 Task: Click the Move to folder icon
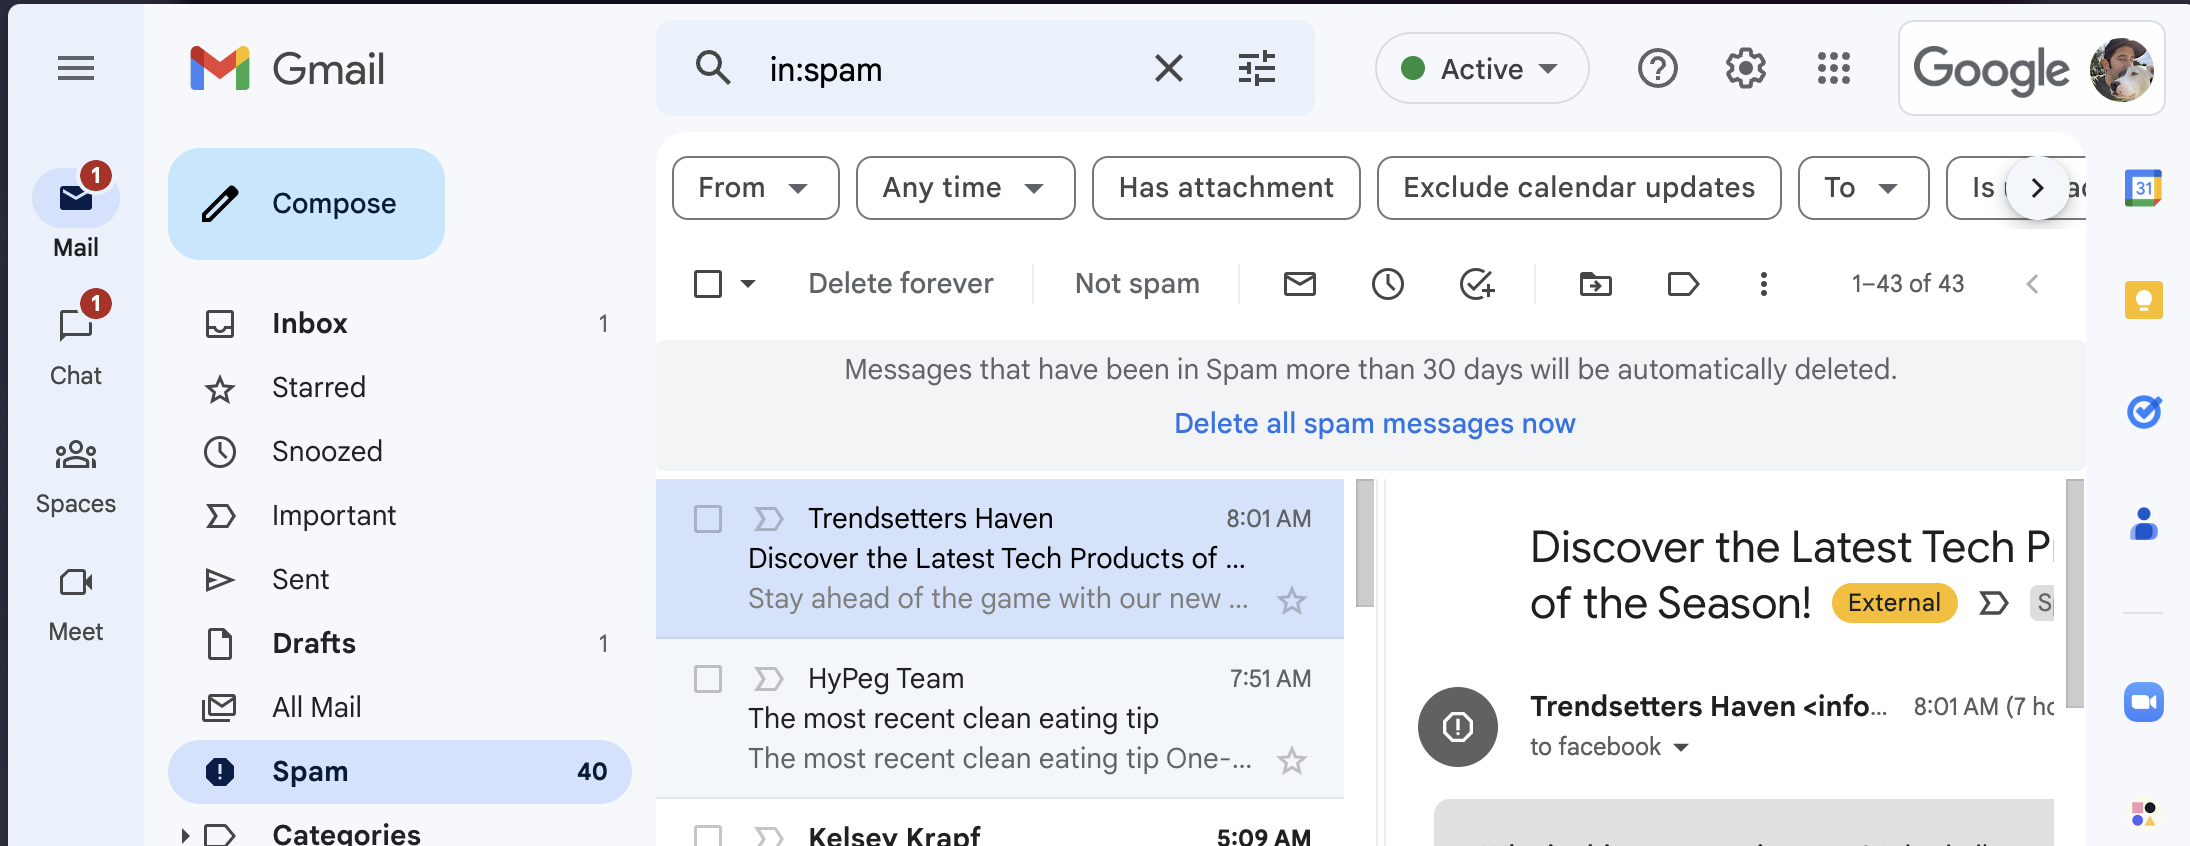[x=1595, y=284]
